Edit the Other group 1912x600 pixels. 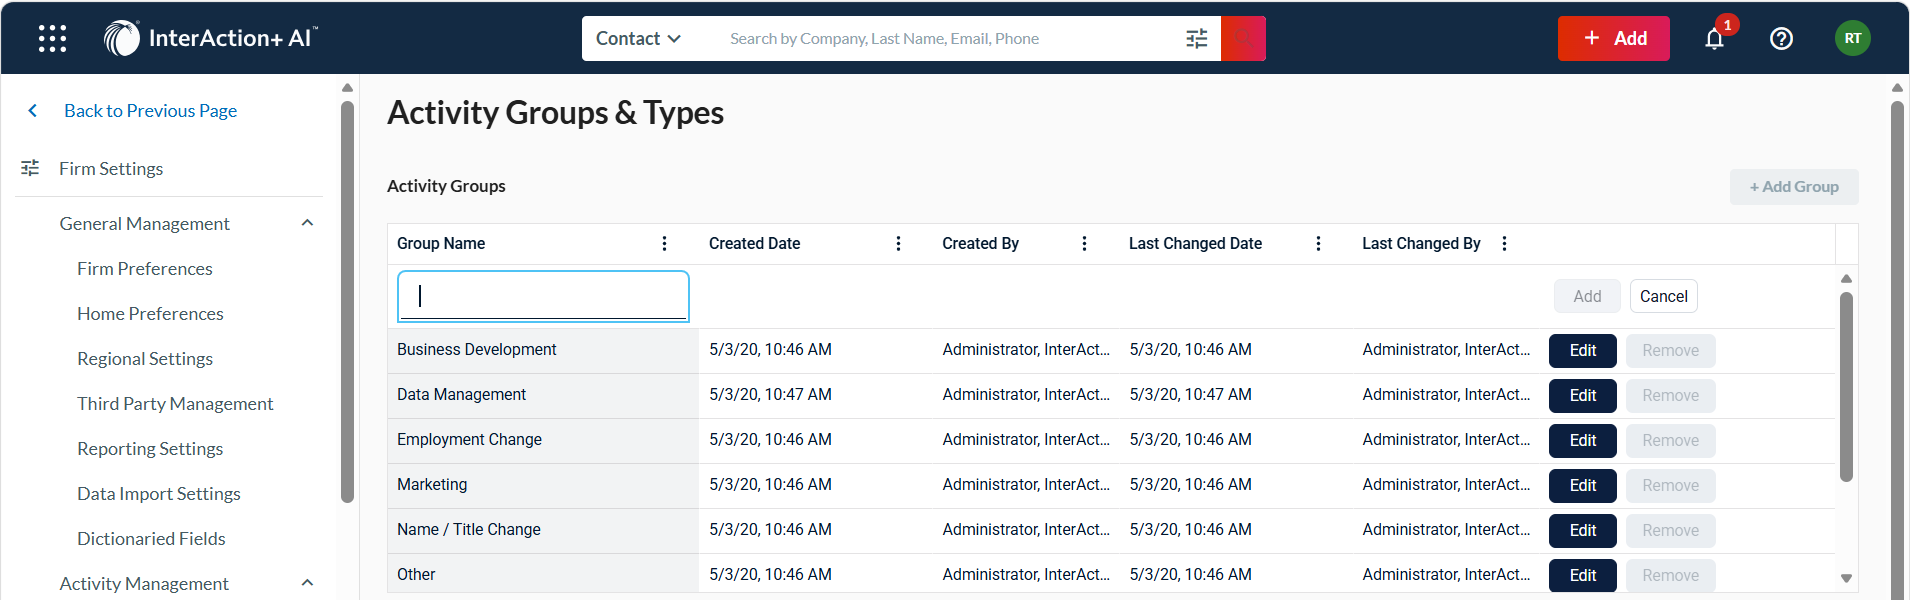(1583, 575)
